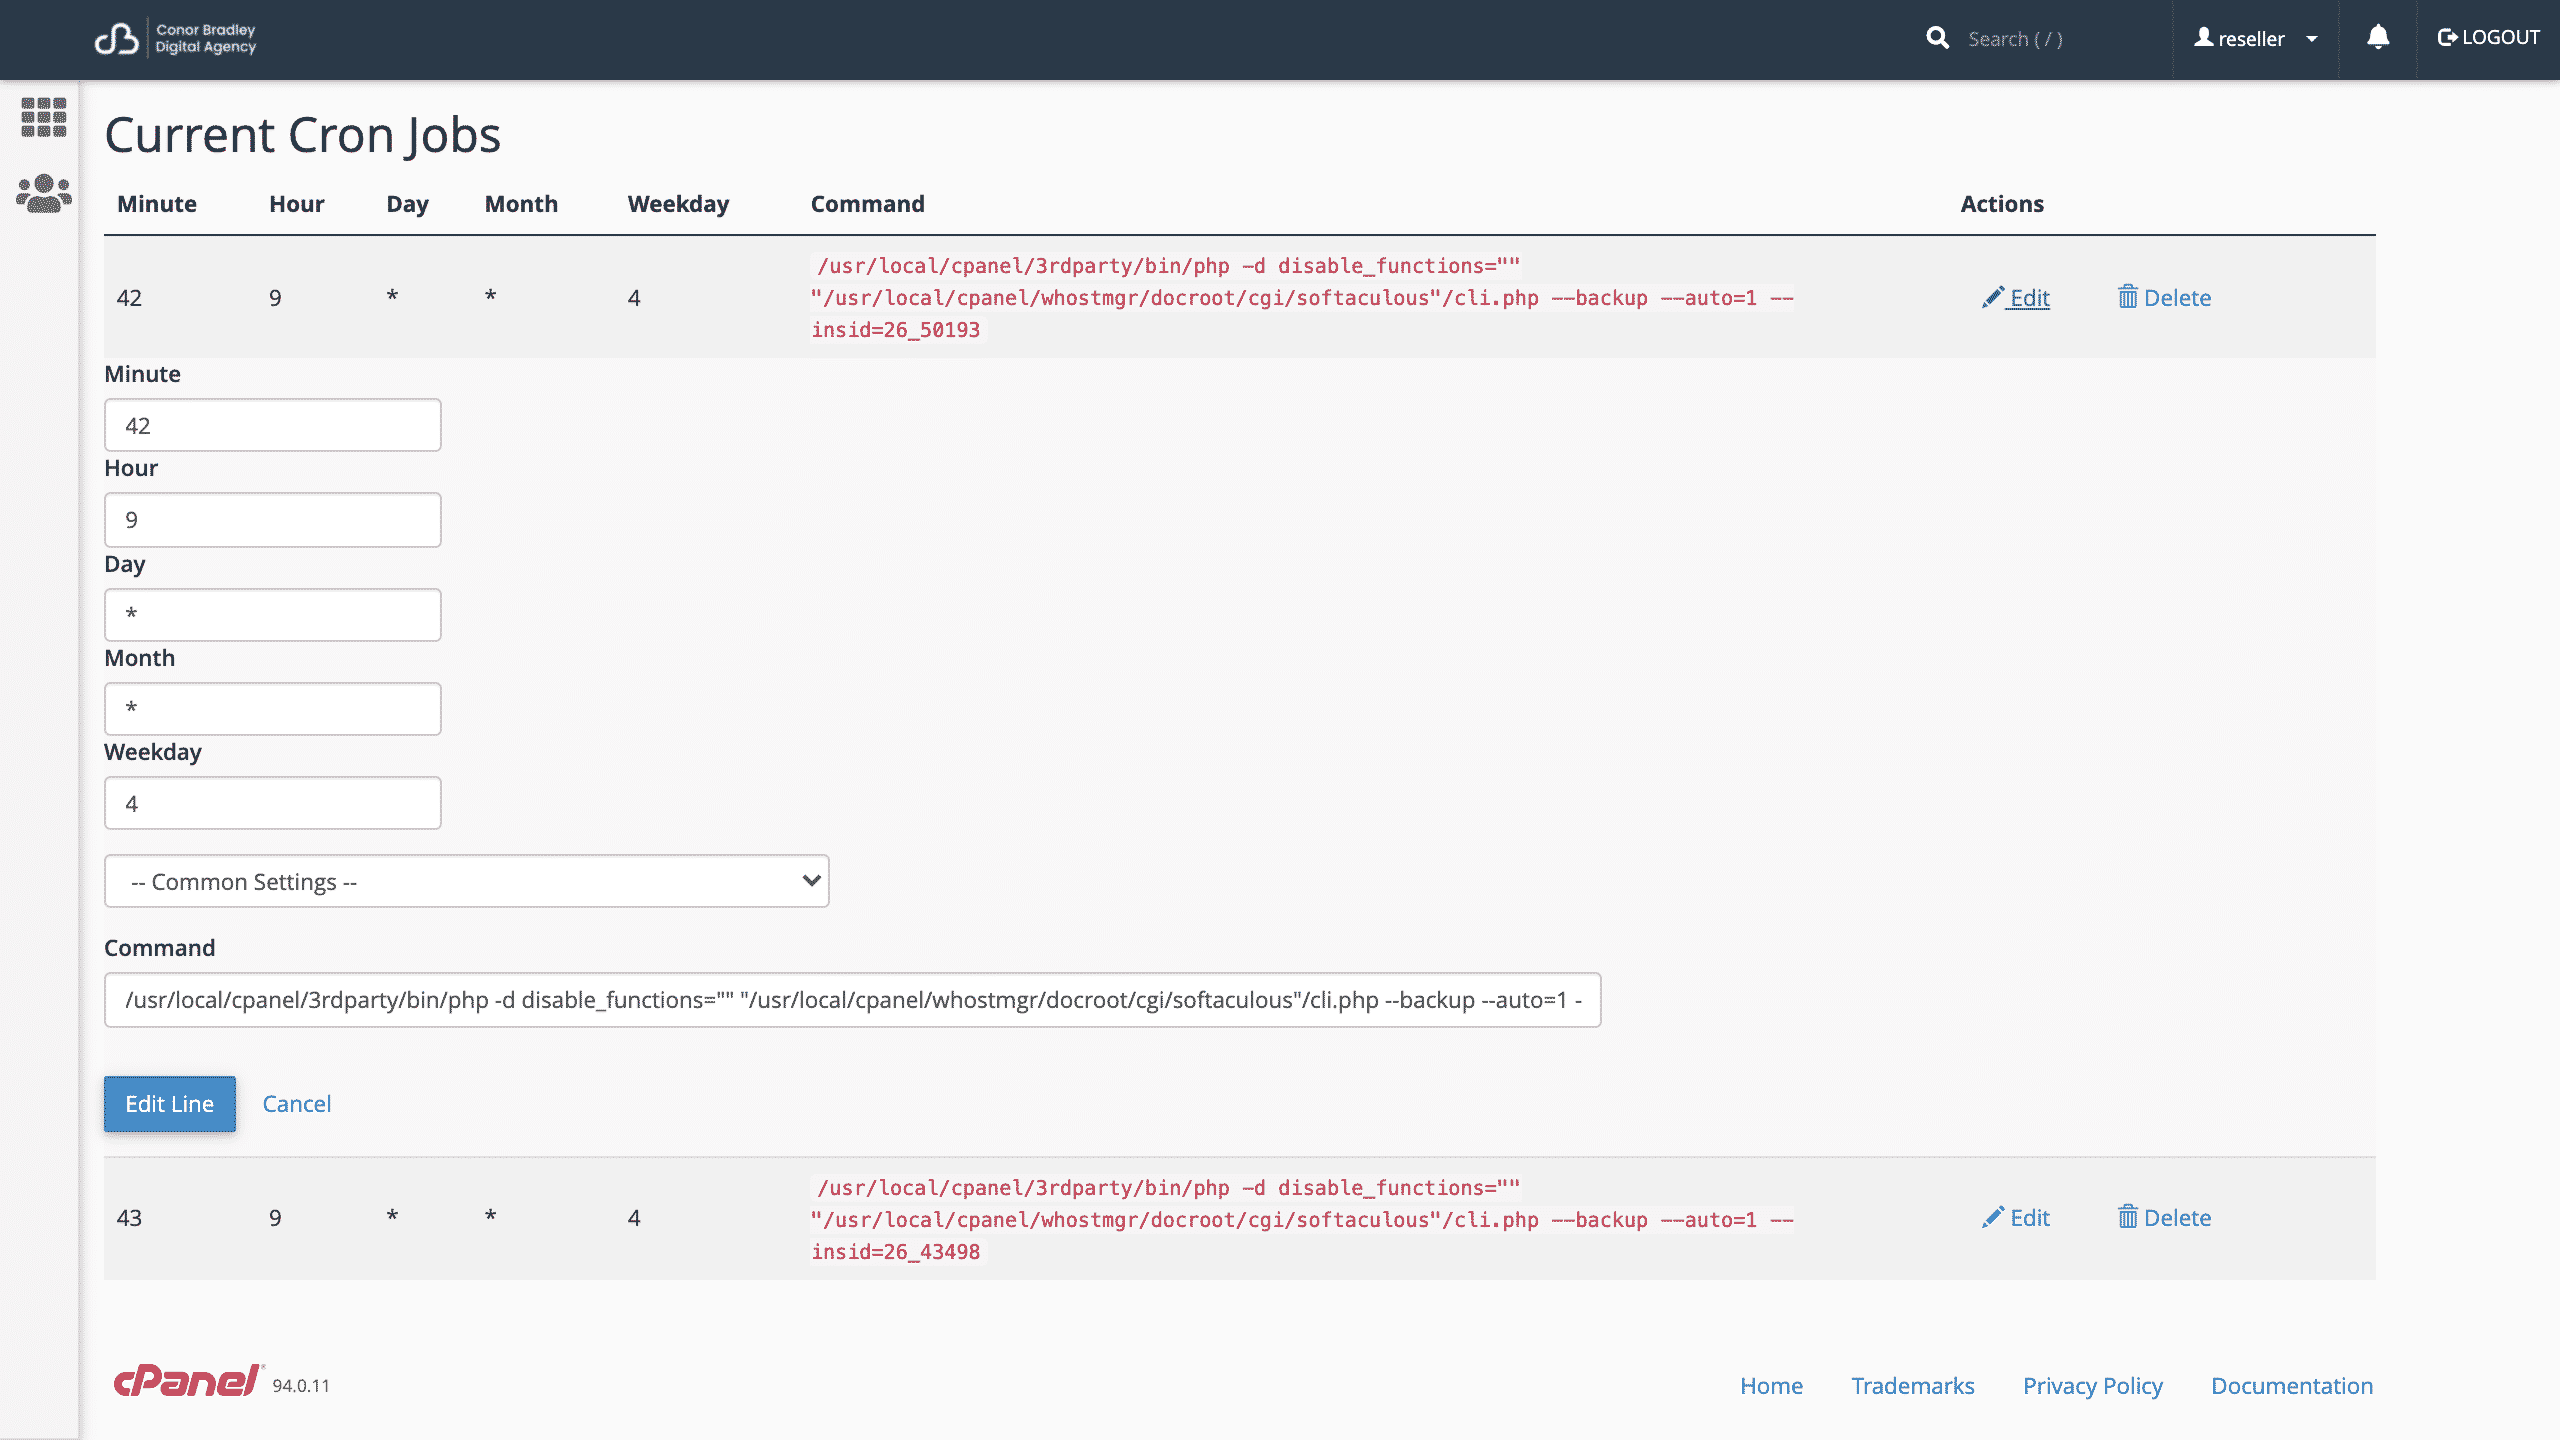Open the Privacy Policy footer link
Image resolution: width=2560 pixels, height=1440 pixels.
(x=2092, y=1385)
